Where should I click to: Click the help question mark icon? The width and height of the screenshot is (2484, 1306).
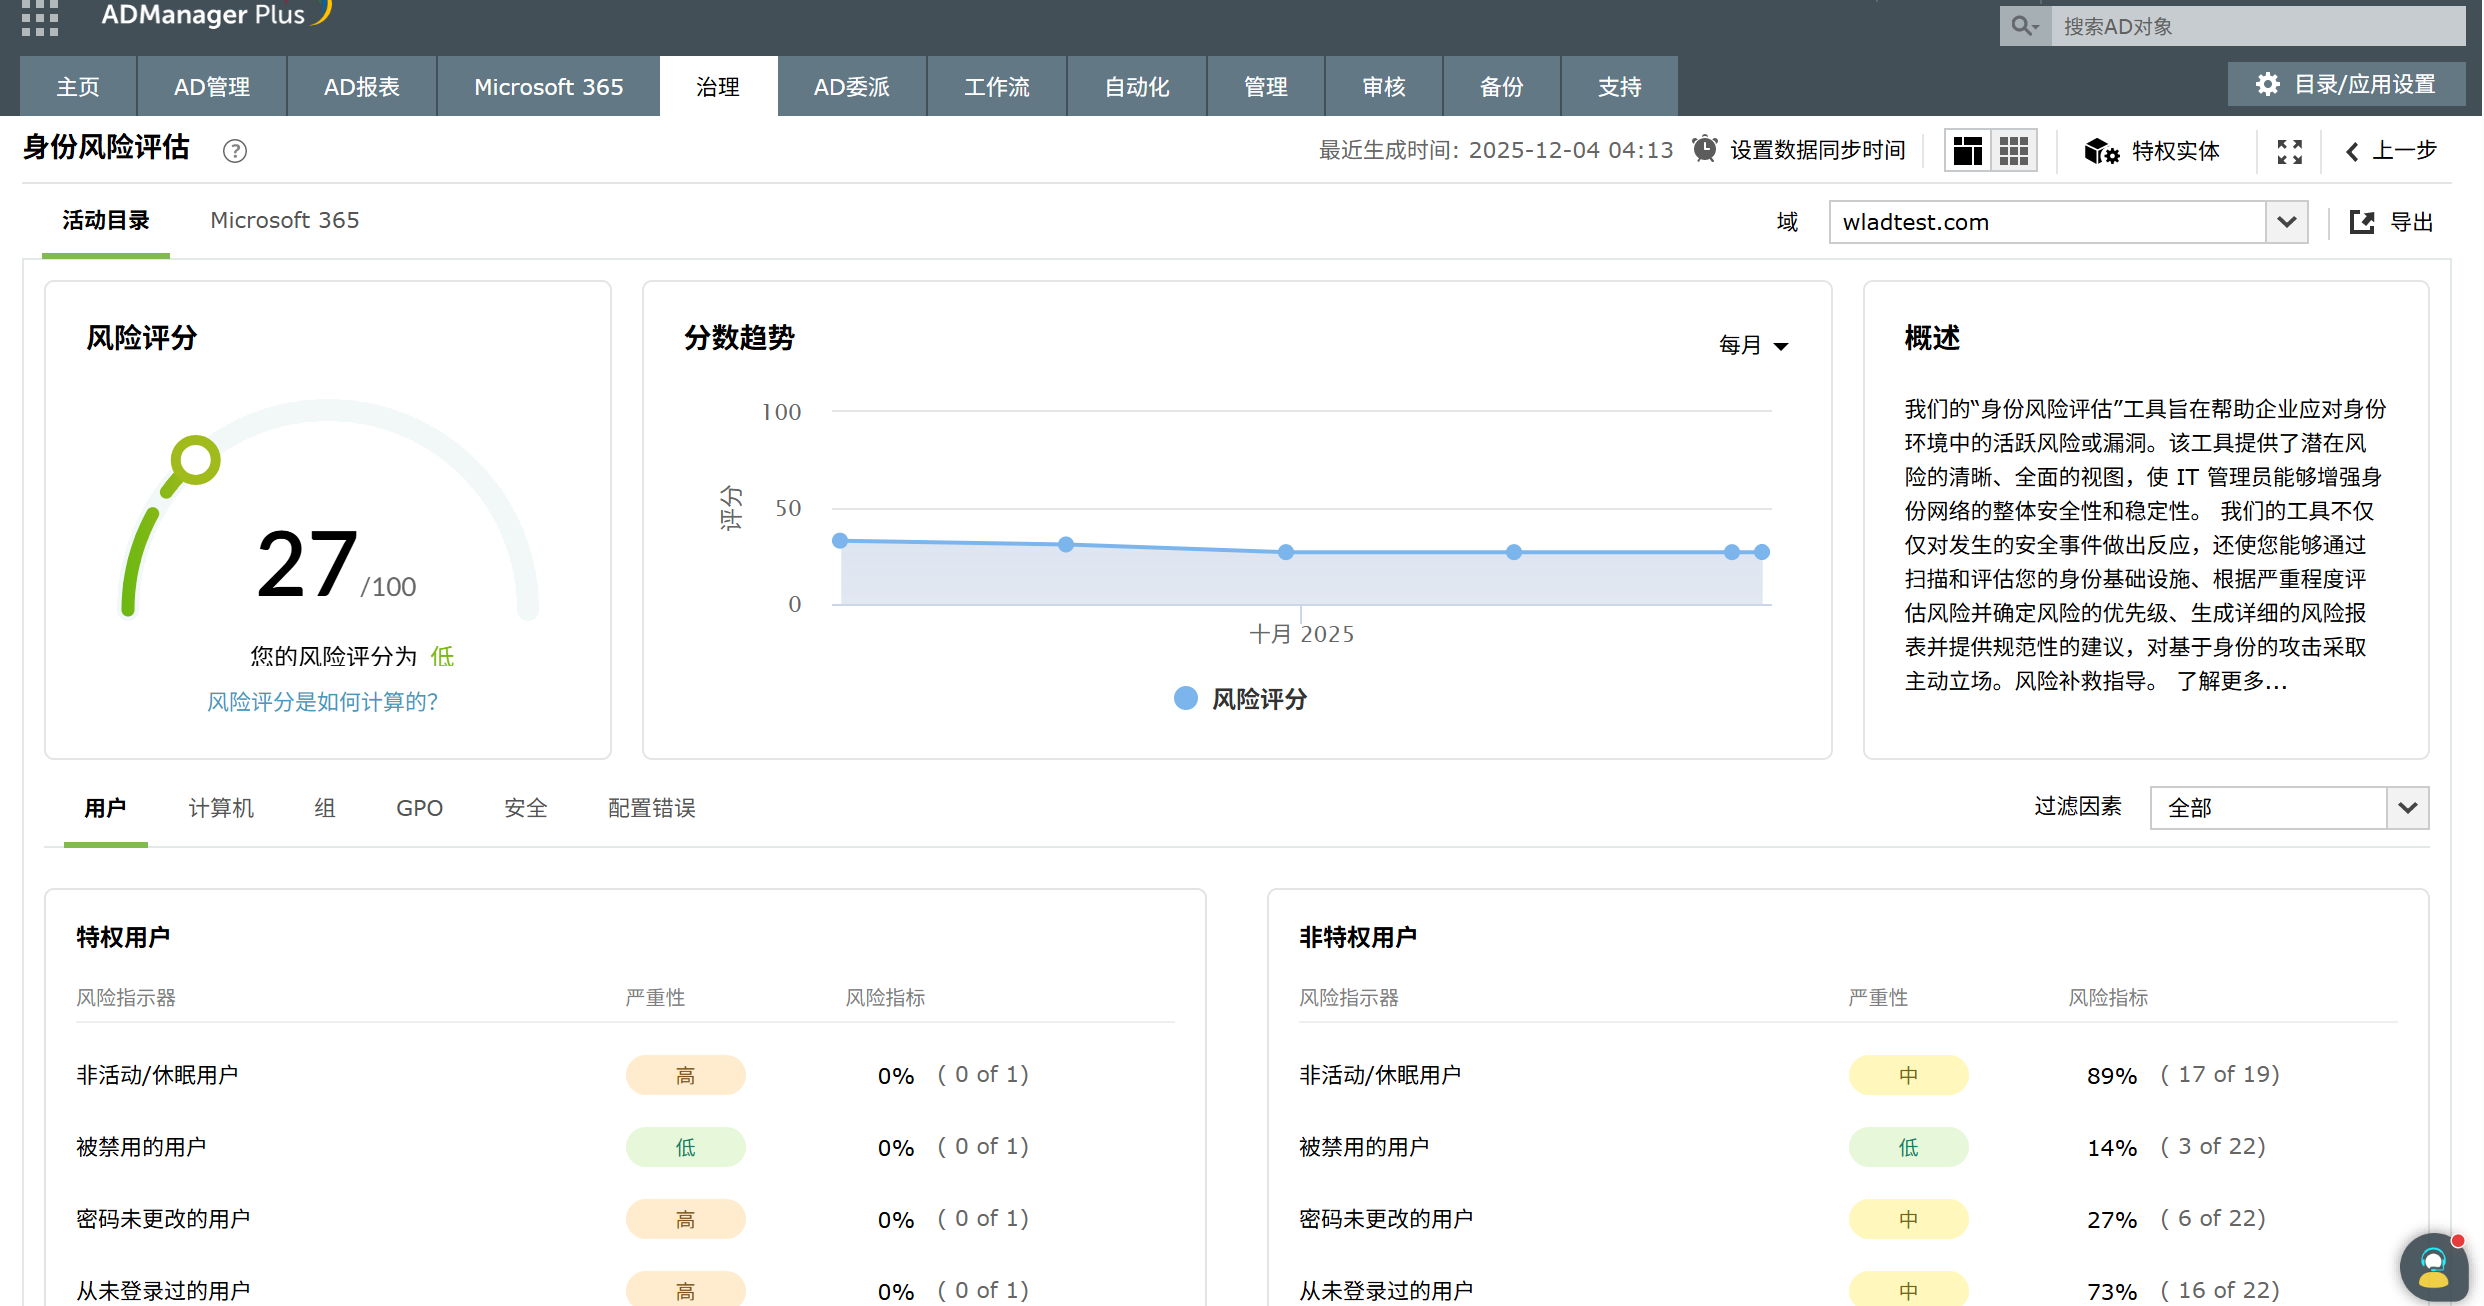pos(235,151)
